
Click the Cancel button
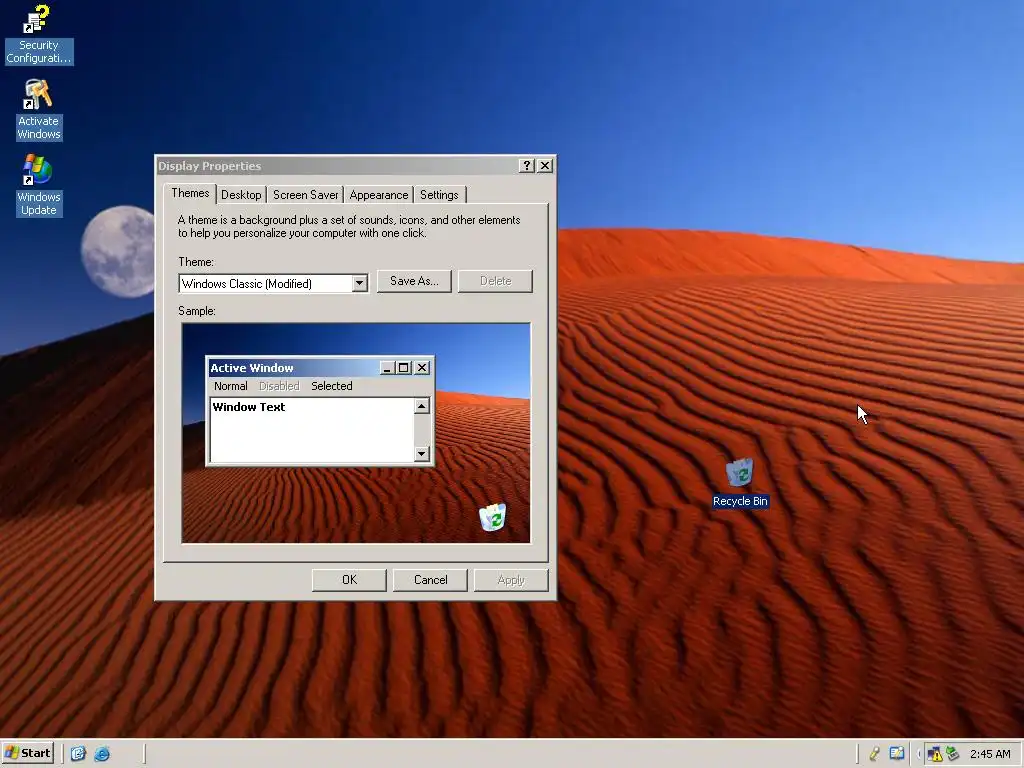[x=430, y=580]
